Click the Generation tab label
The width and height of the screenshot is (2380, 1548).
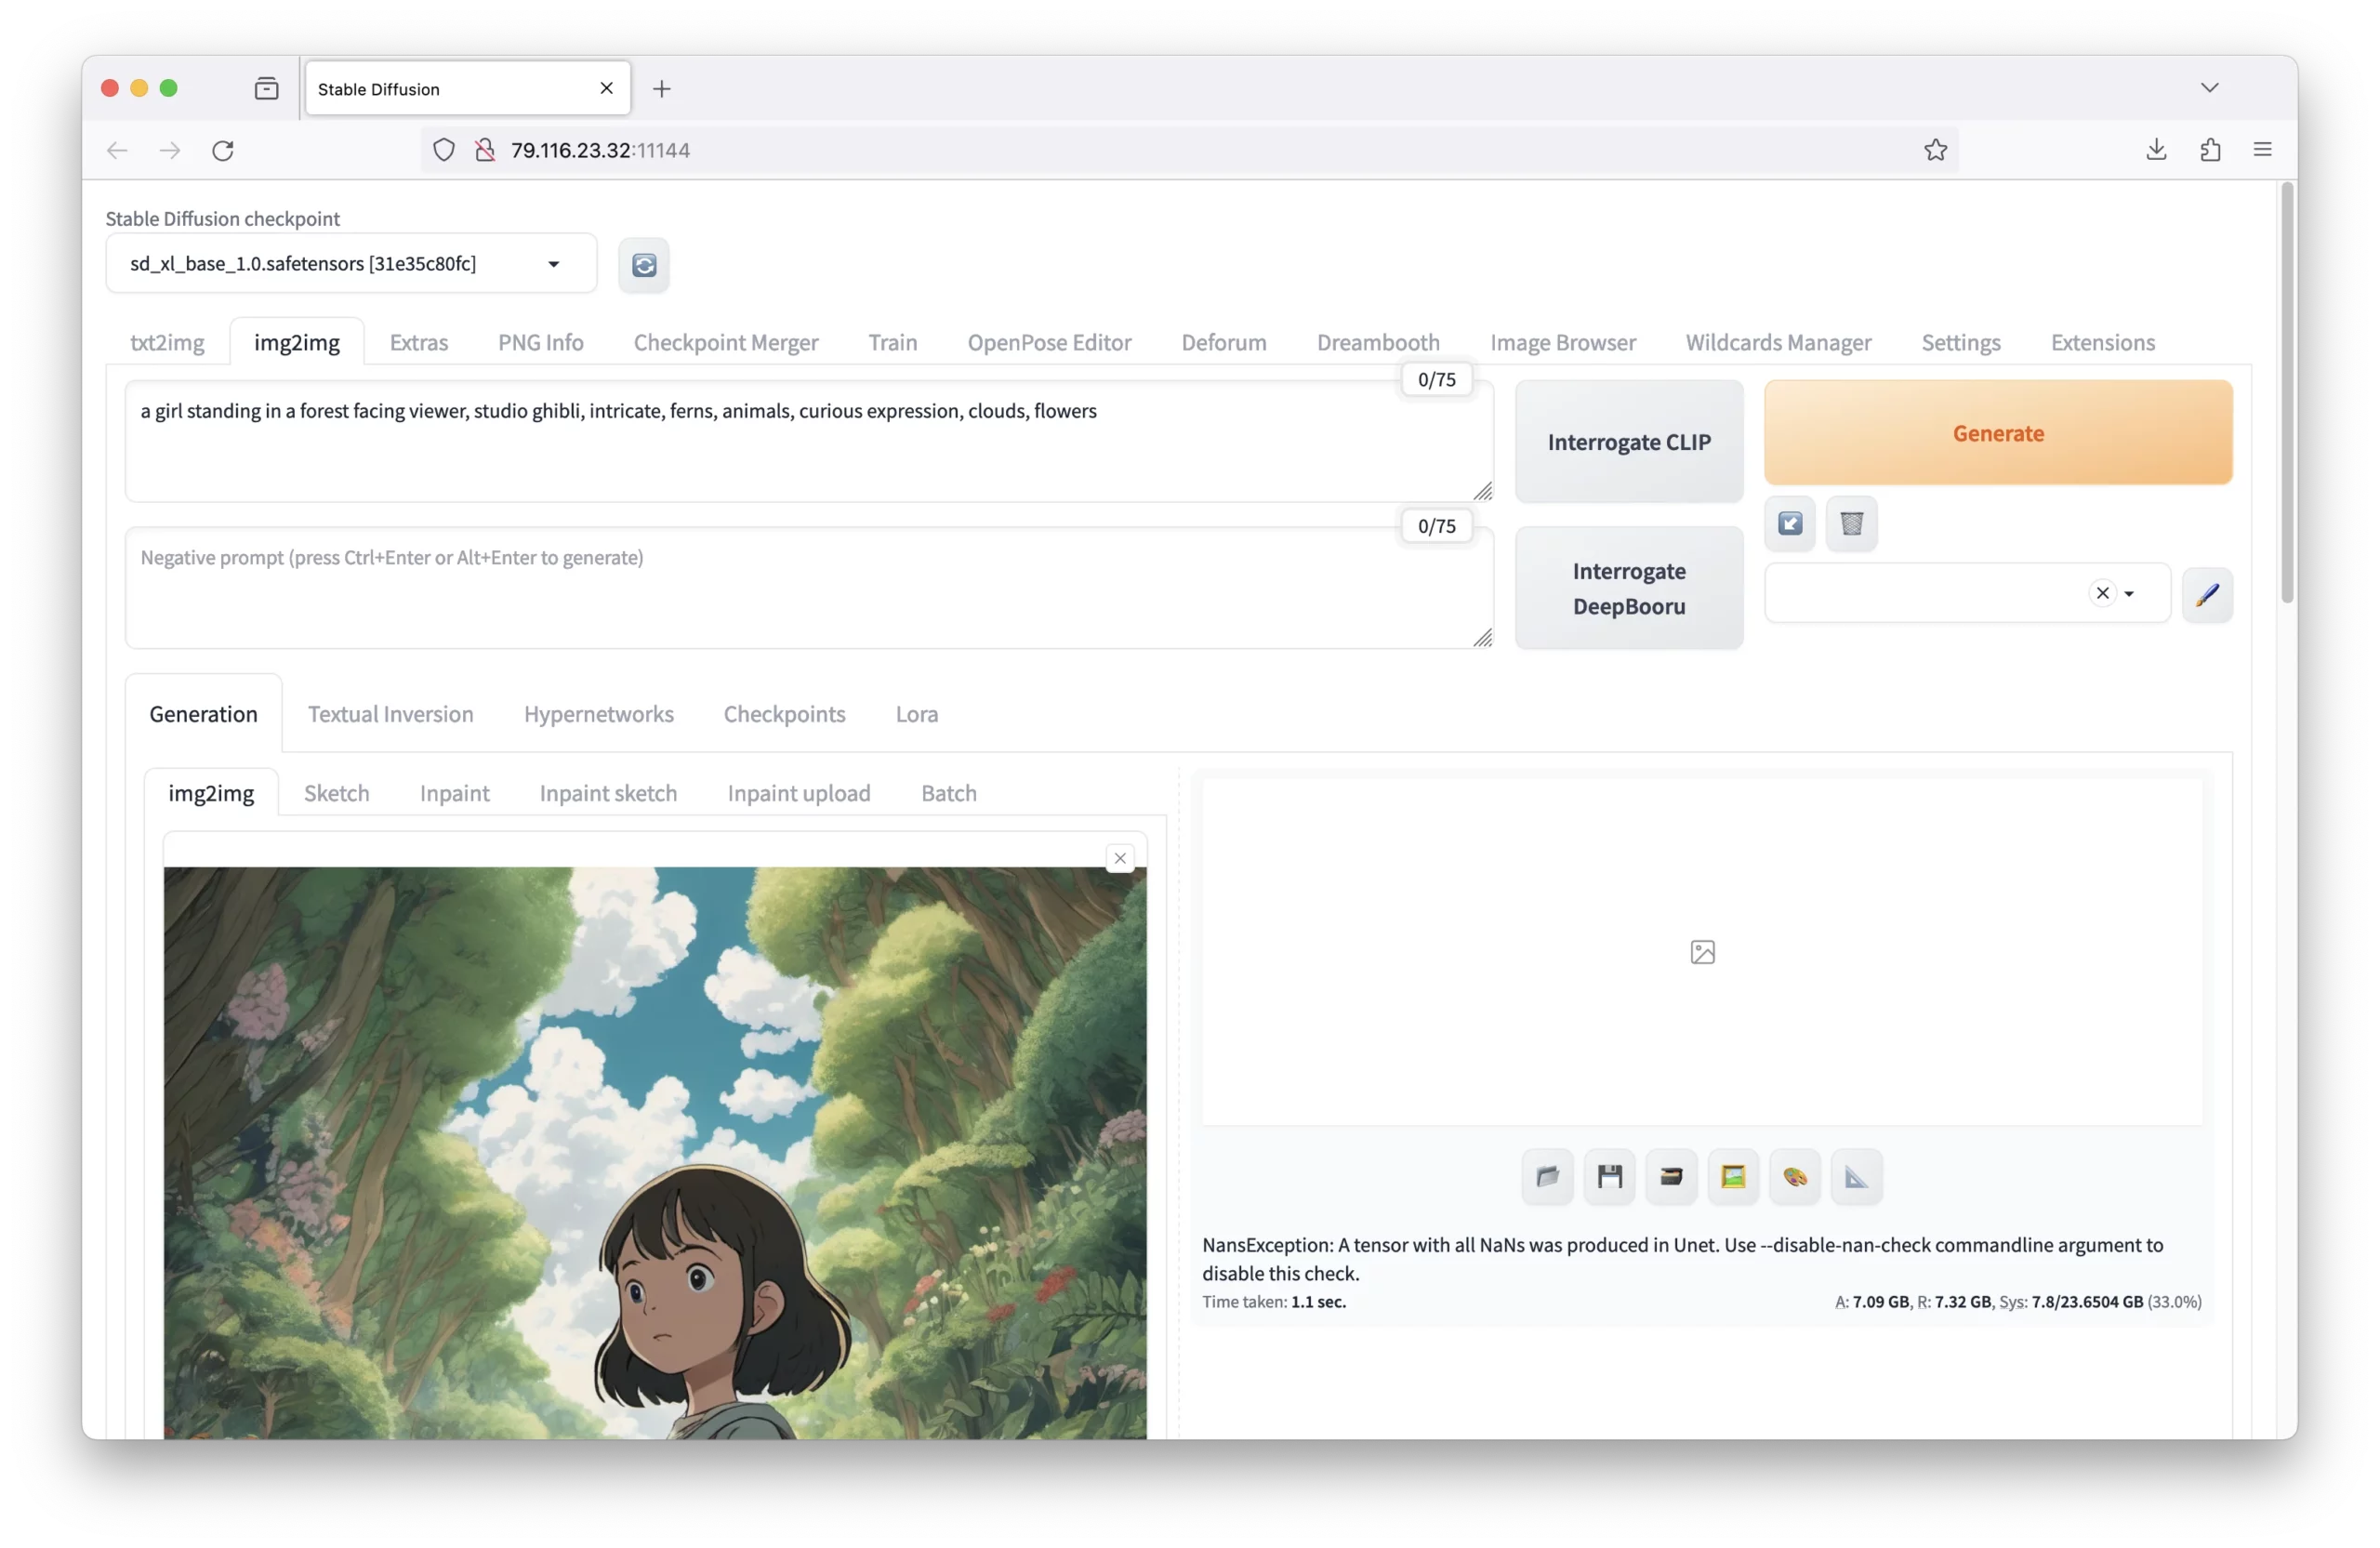203,714
